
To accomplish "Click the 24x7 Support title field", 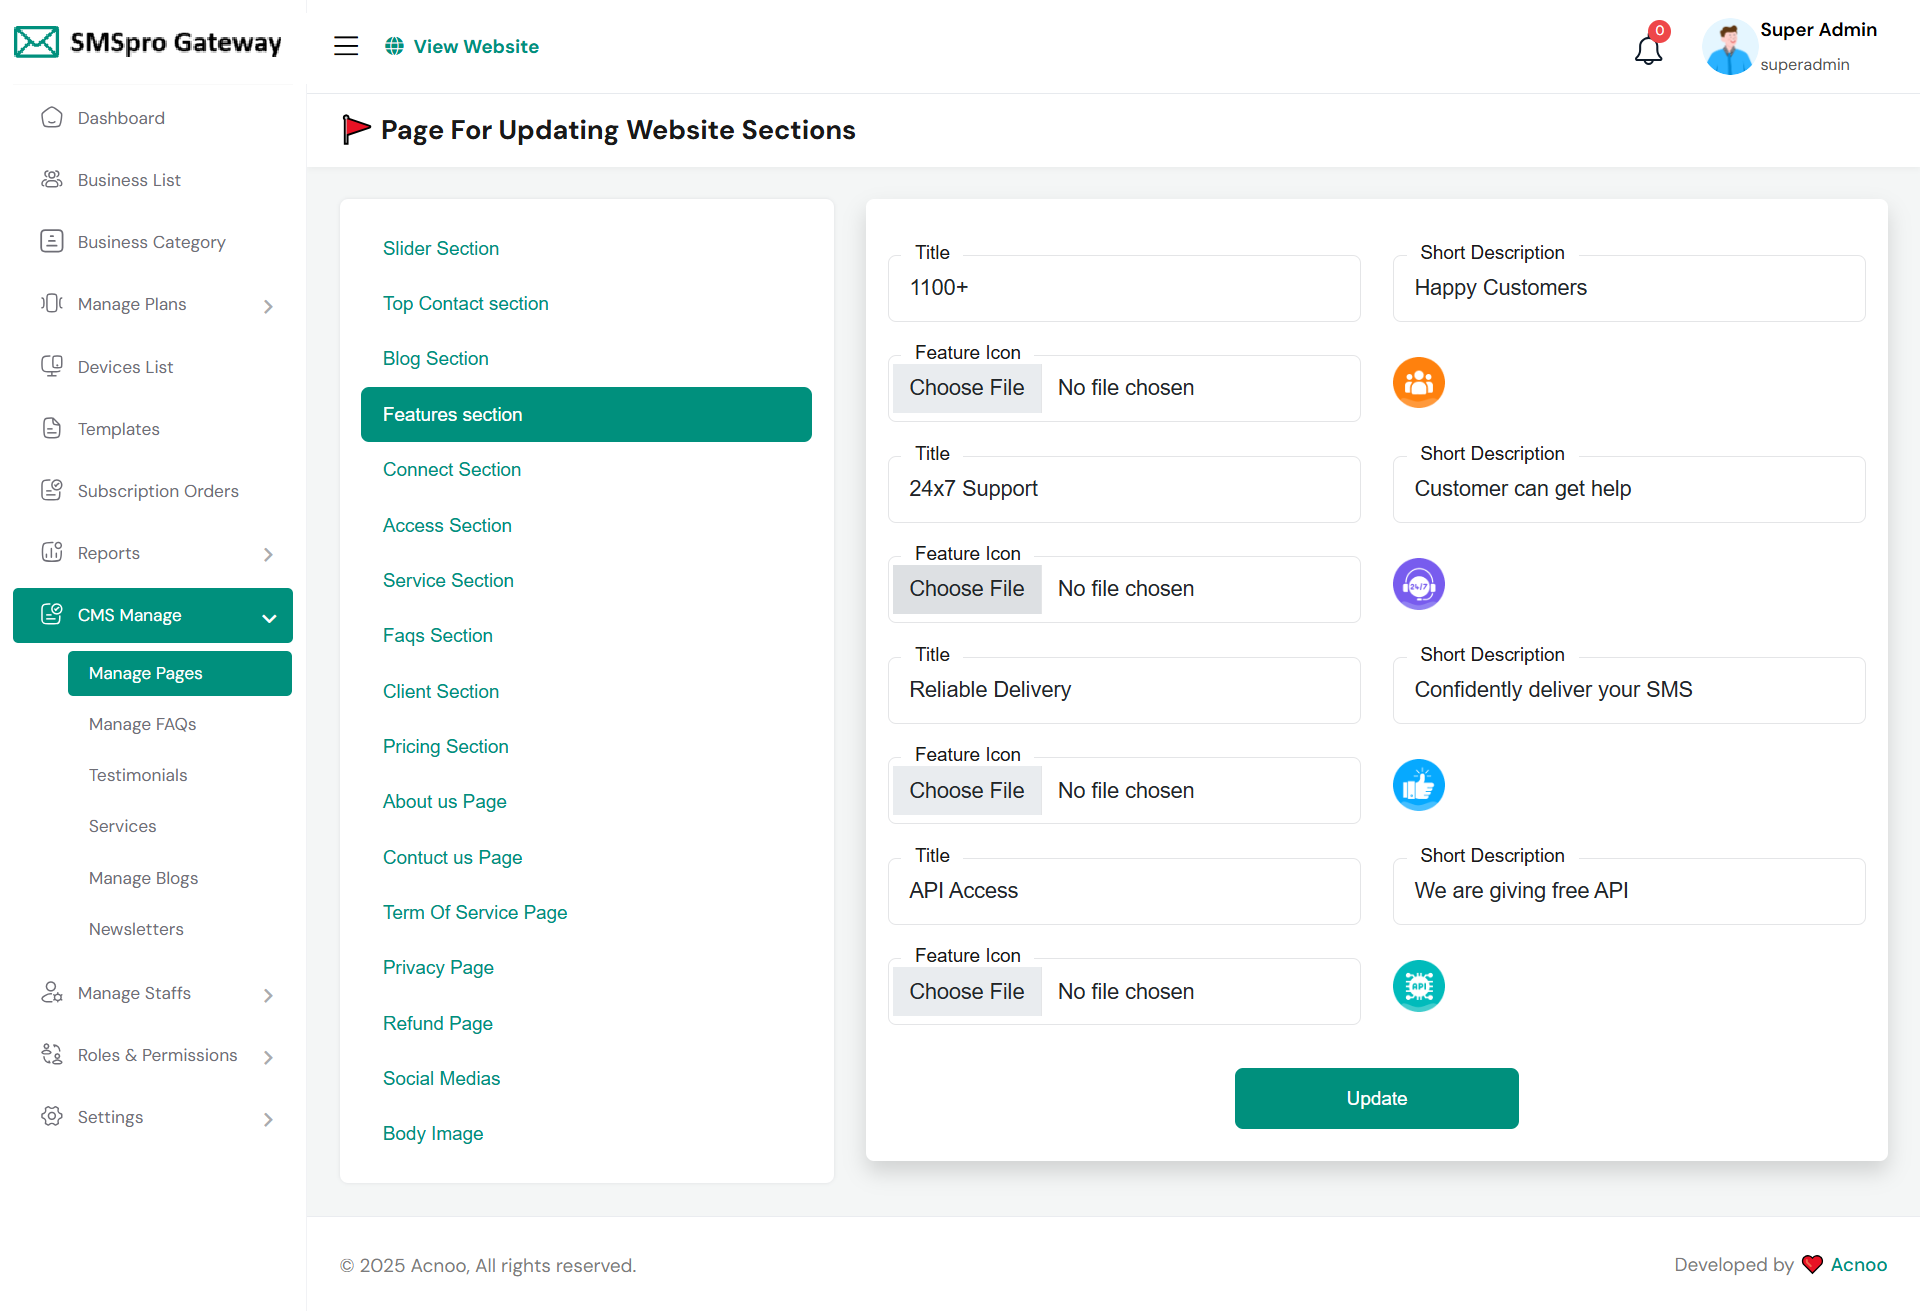I will point(1123,489).
